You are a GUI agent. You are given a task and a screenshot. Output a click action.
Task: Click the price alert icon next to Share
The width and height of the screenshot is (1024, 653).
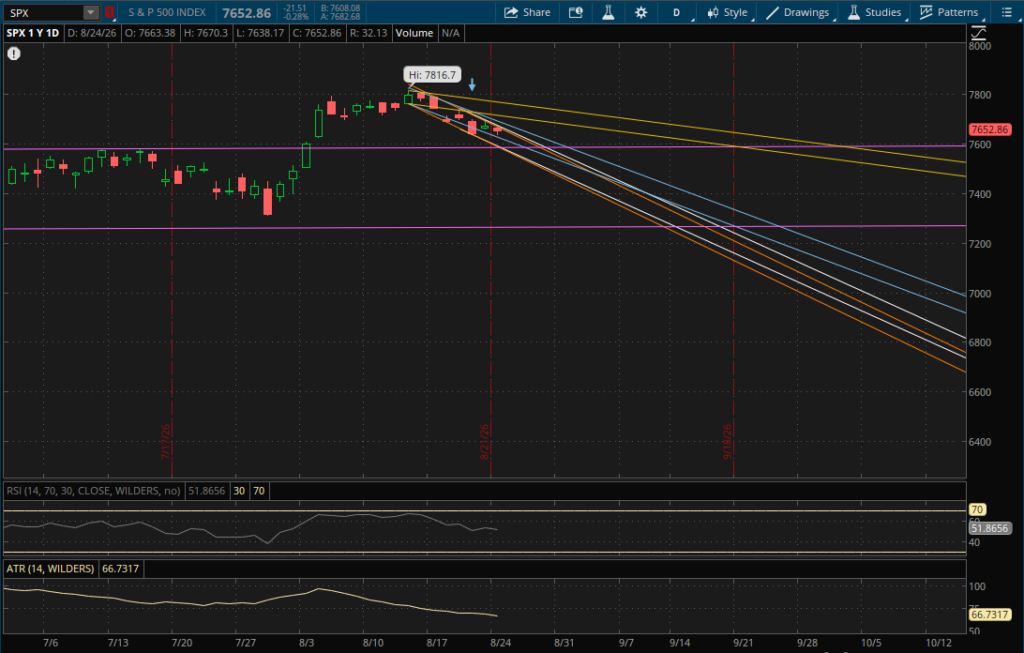click(575, 12)
